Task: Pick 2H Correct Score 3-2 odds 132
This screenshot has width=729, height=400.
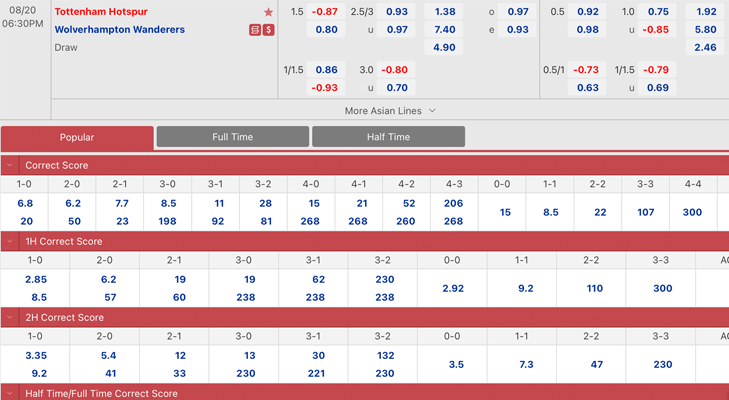Action: tap(385, 356)
